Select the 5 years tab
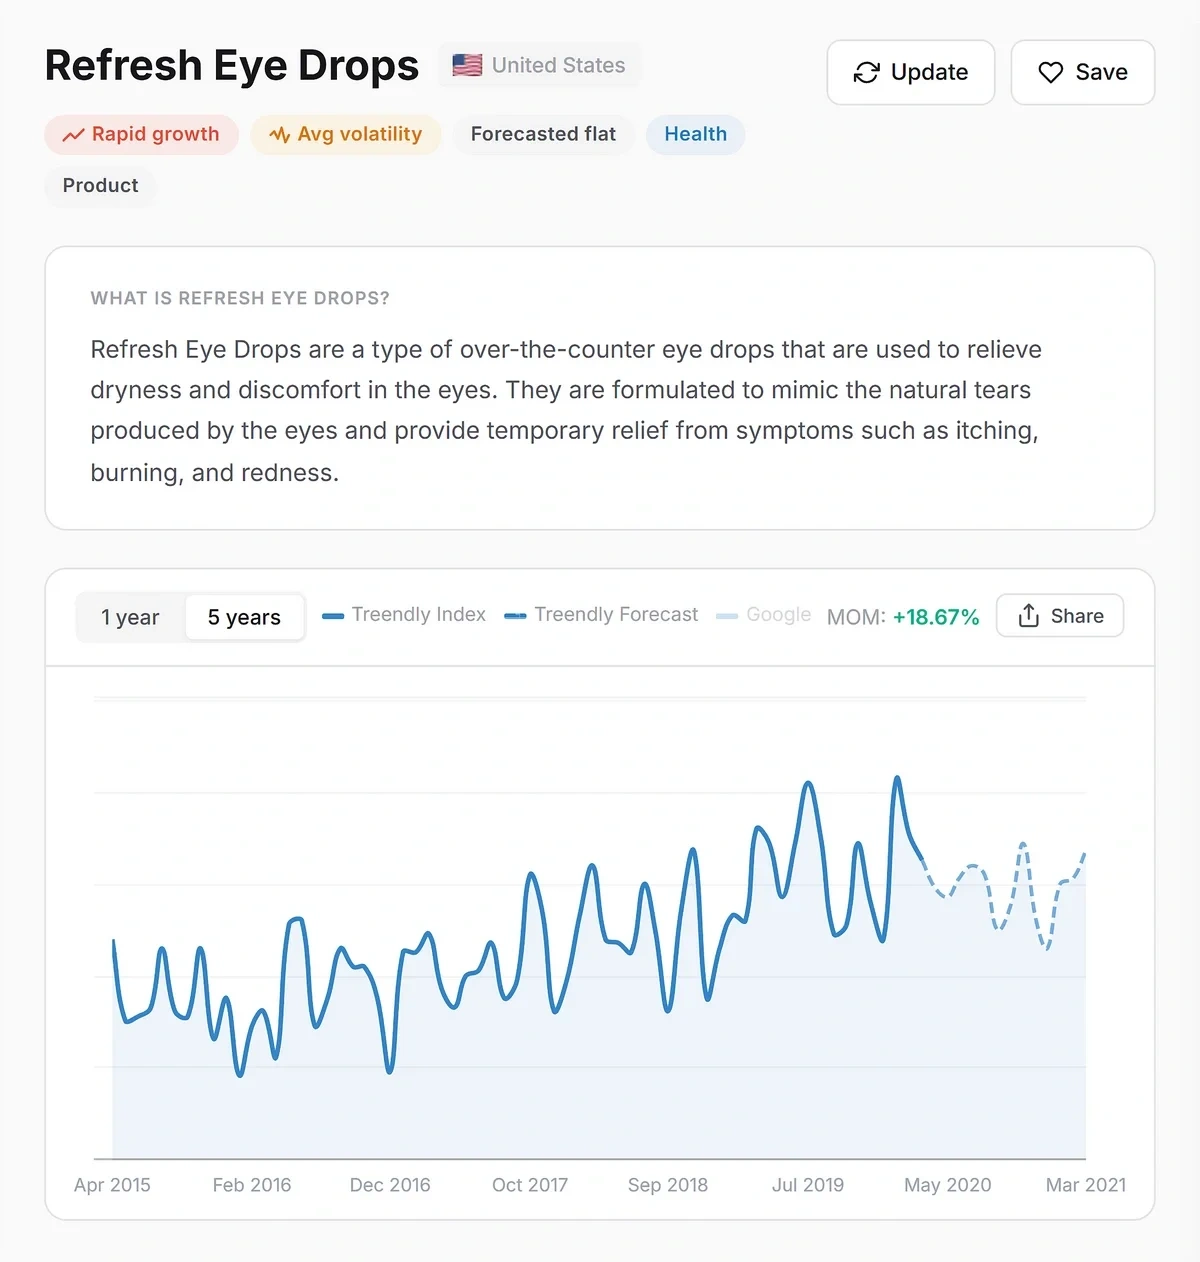 pos(244,618)
